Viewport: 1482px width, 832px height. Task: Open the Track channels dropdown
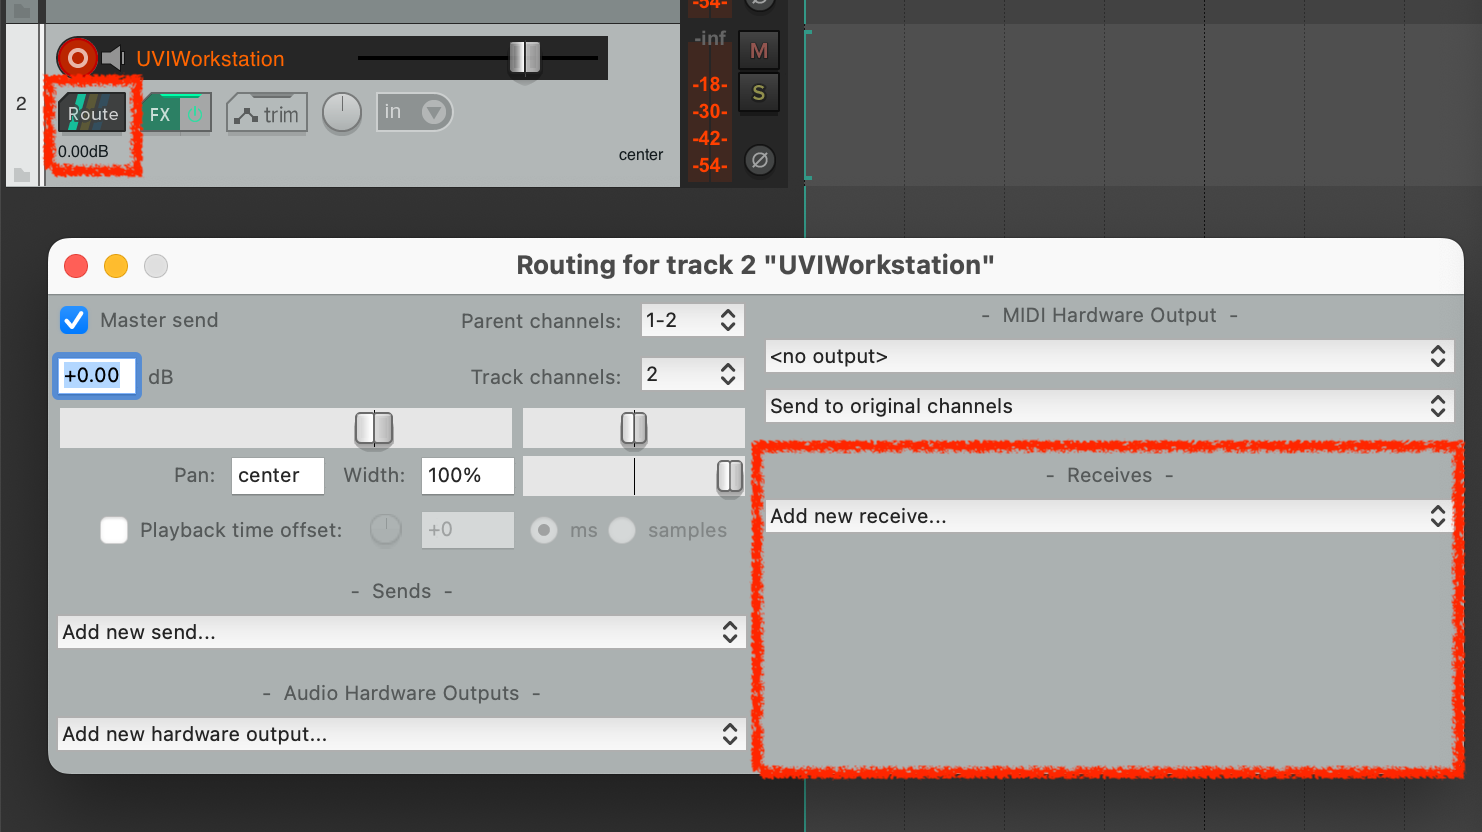[692, 375]
